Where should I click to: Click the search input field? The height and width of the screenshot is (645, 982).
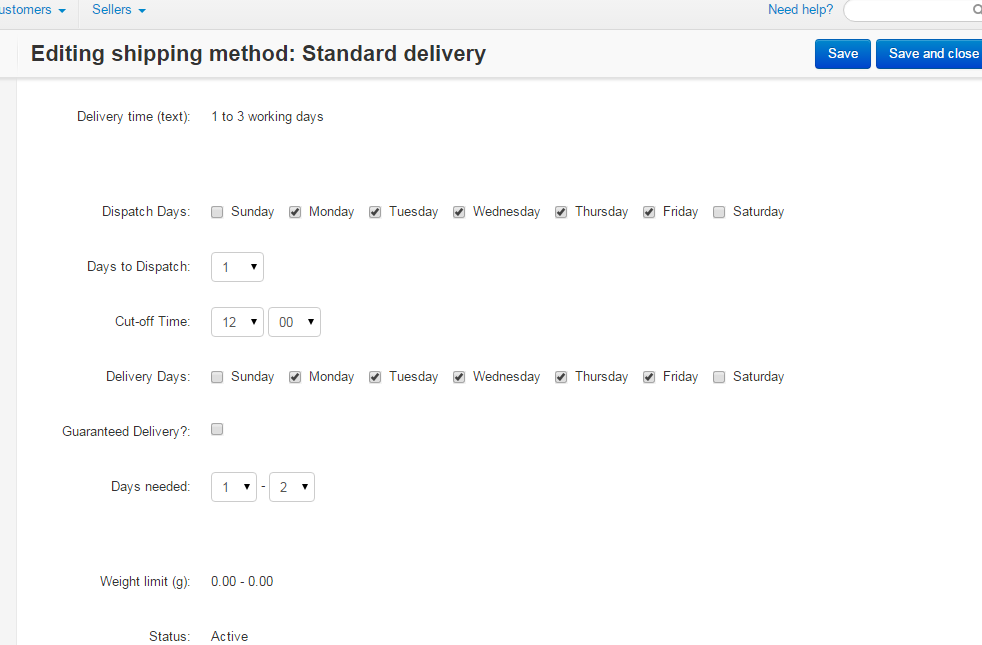pos(905,10)
